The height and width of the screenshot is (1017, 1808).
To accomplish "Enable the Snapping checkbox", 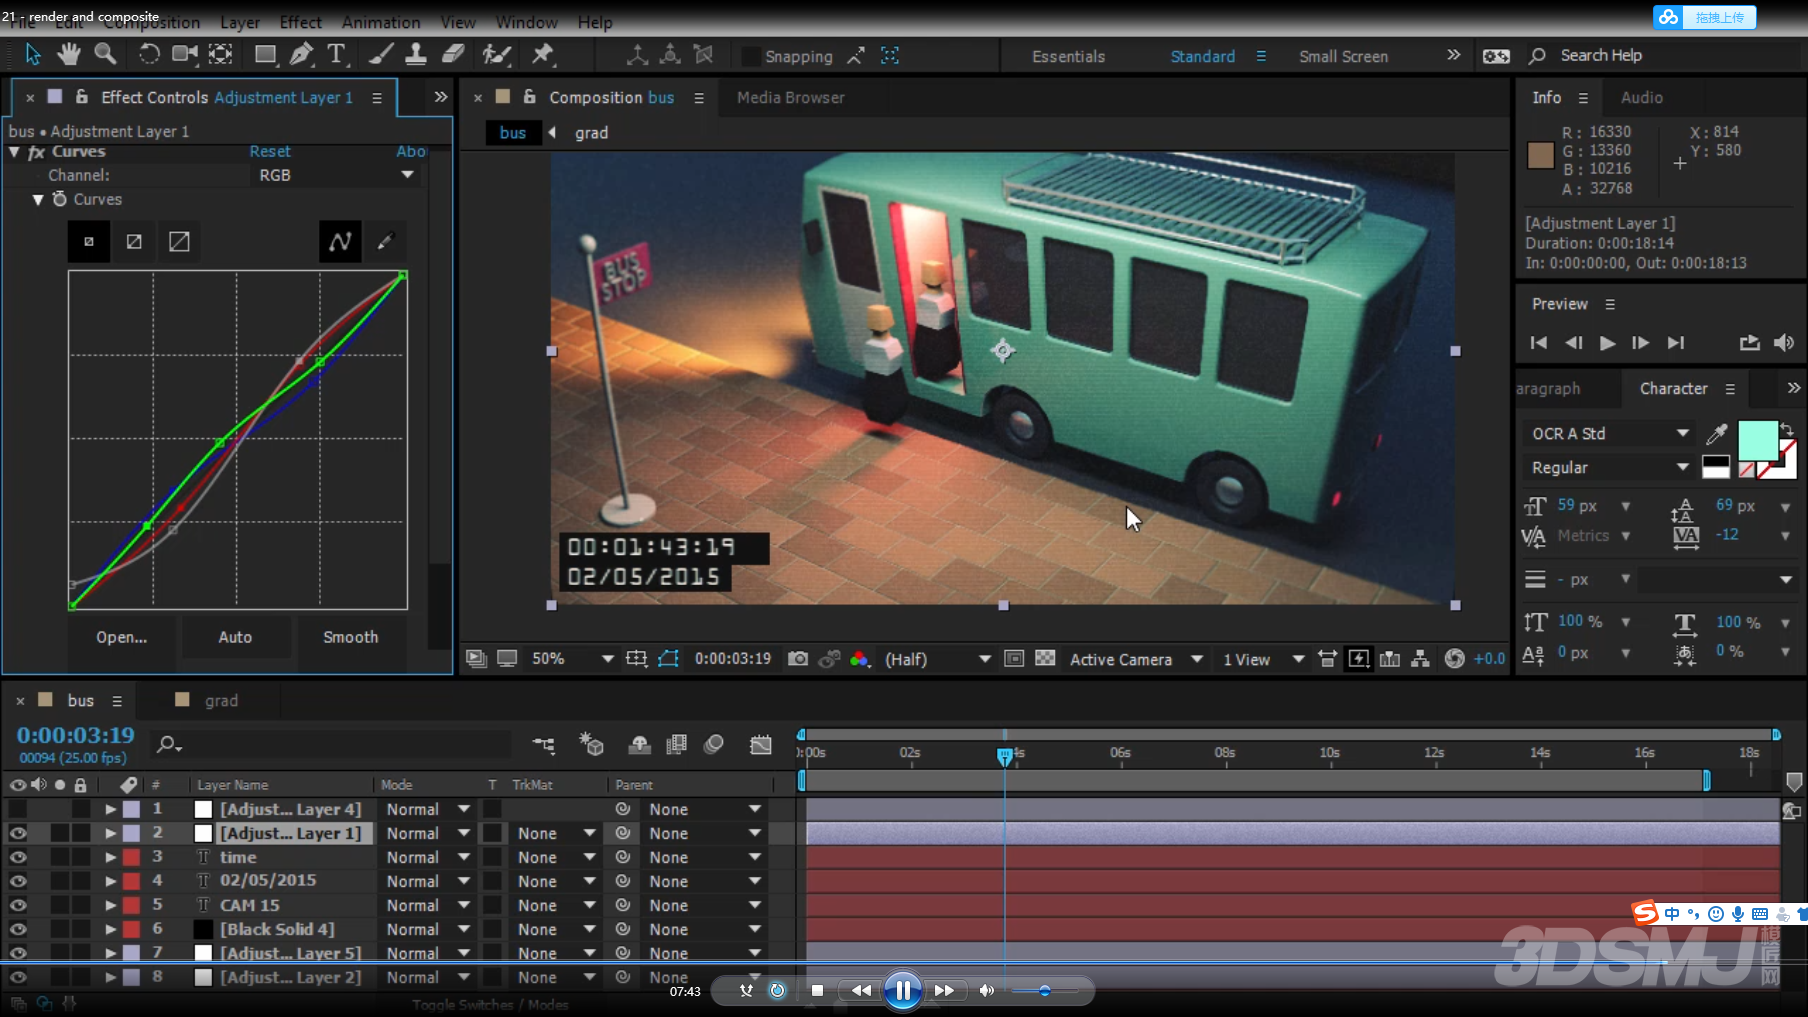I will coord(750,56).
